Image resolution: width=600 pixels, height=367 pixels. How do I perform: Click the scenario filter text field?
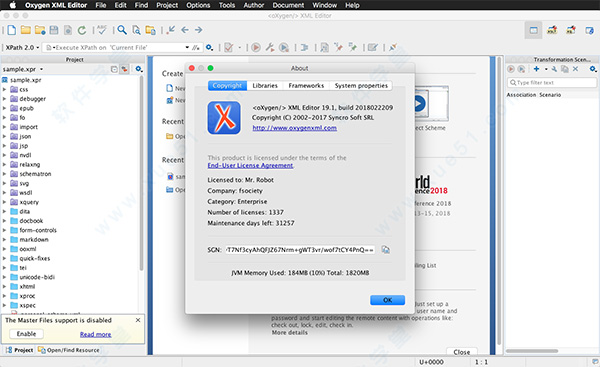(552, 82)
